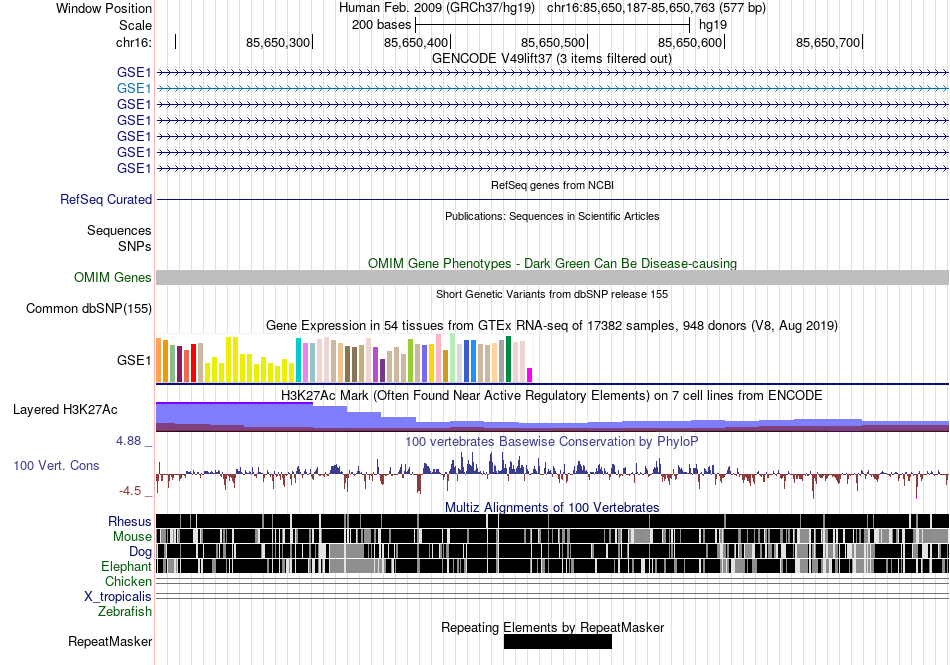Click the hg19 label beside the scale bar
Screen dimensions: 950x665
(x=712, y=25)
